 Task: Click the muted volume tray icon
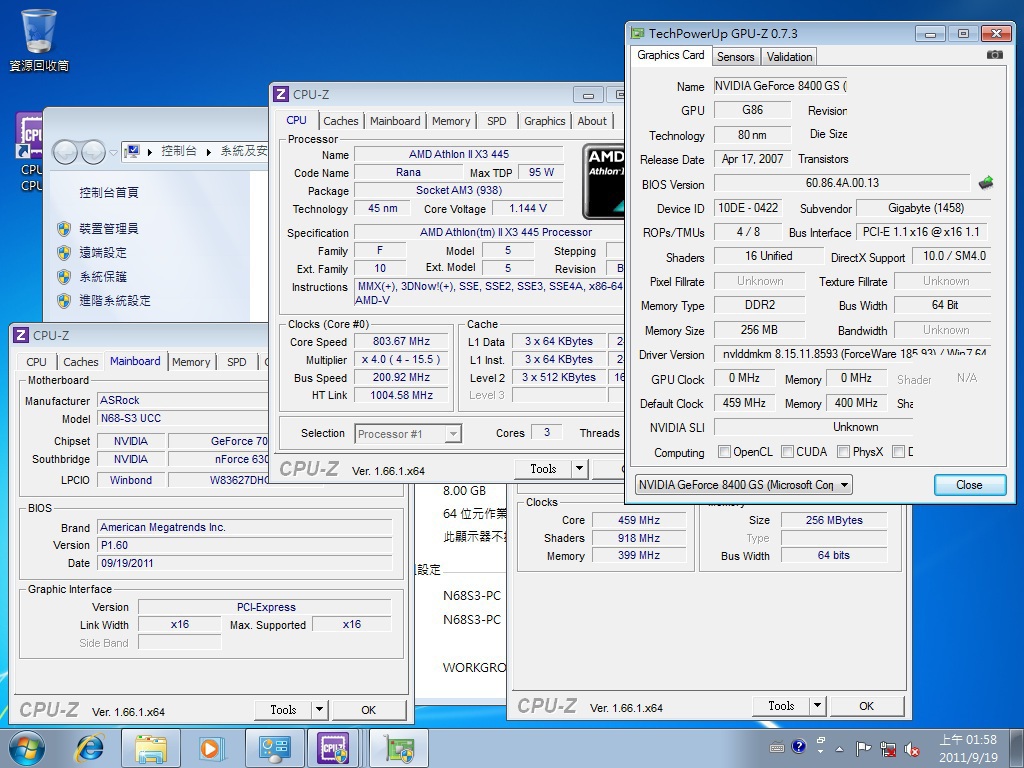tap(912, 748)
